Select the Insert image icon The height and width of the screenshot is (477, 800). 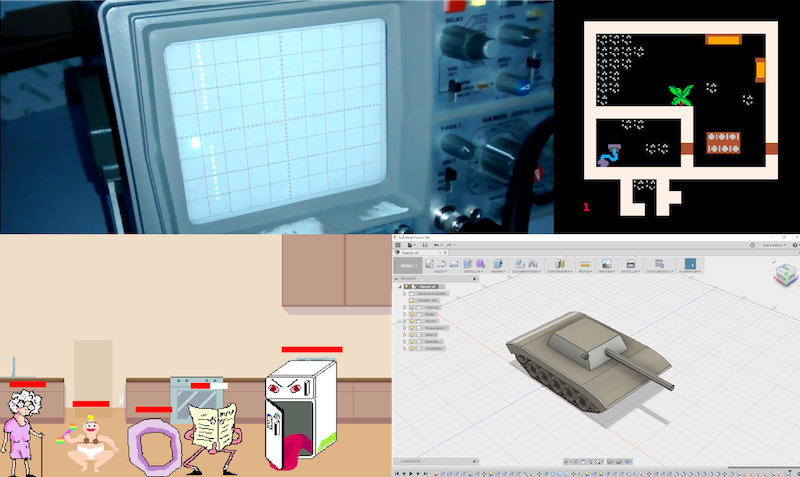[x=607, y=264]
